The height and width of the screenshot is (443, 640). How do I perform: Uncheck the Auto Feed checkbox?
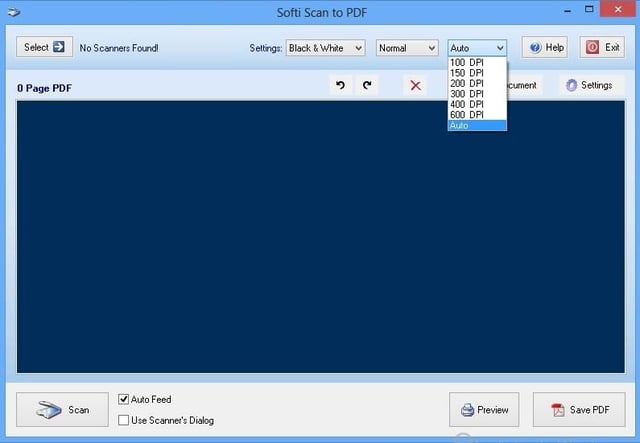coord(123,399)
